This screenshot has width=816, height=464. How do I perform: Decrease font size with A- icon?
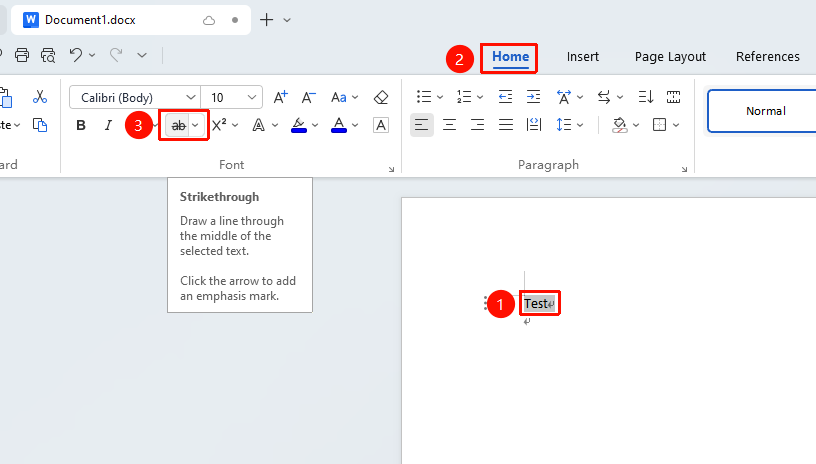coord(309,97)
